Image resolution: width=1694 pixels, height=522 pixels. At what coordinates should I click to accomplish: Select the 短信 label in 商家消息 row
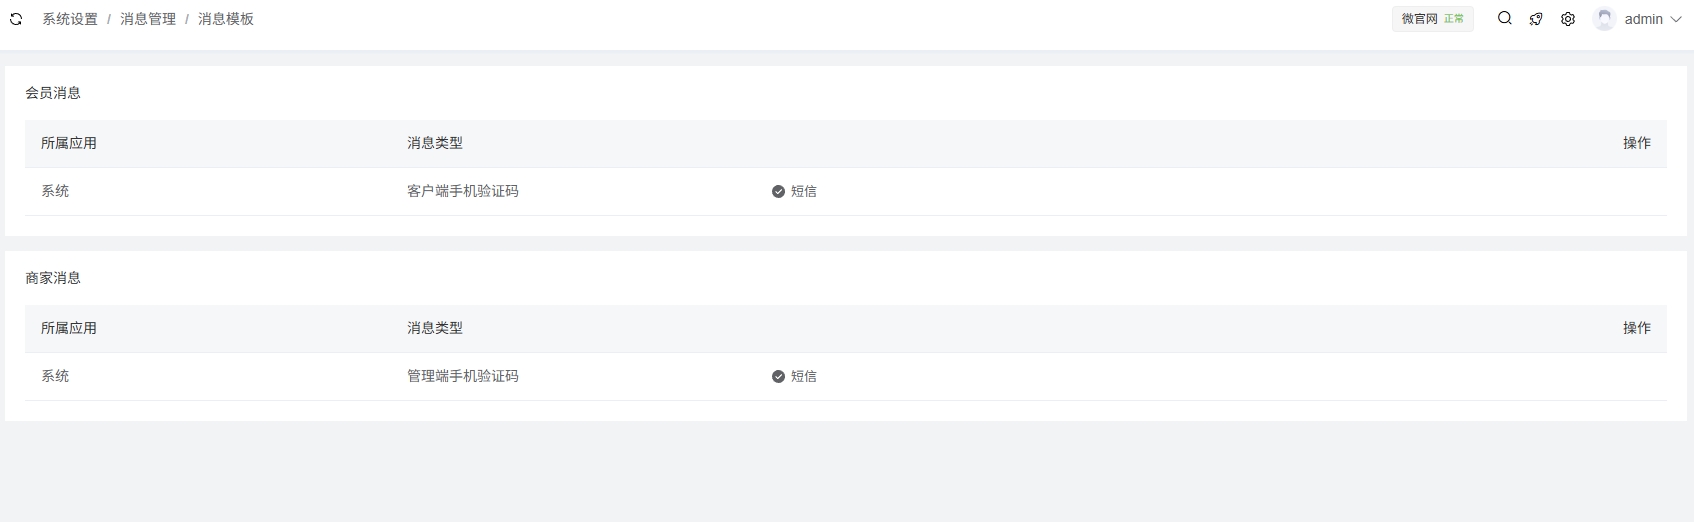[x=804, y=376]
